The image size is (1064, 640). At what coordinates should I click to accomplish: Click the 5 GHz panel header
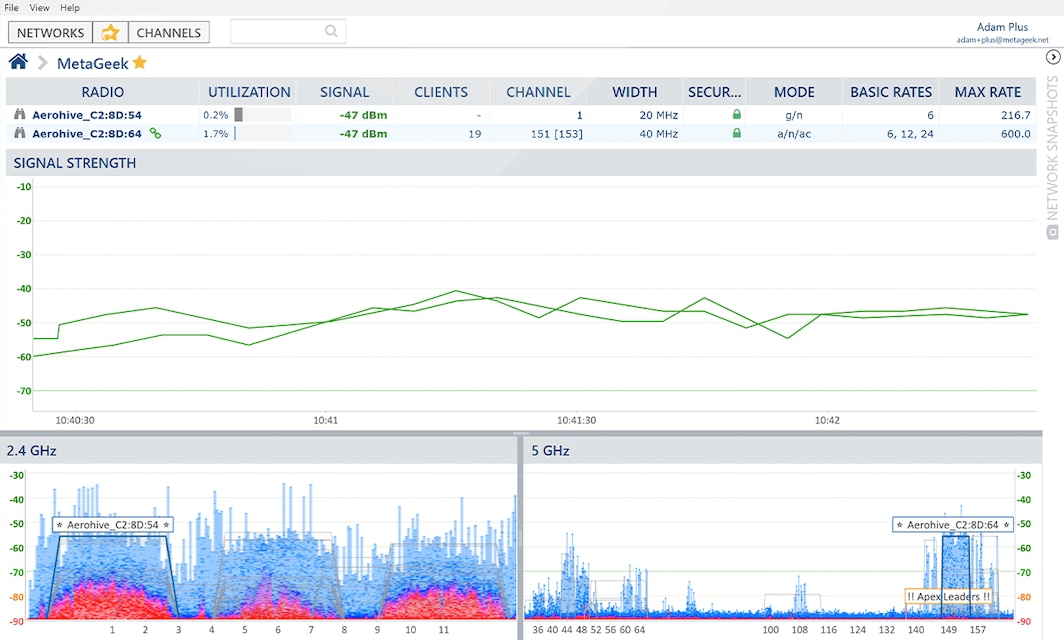click(783, 451)
